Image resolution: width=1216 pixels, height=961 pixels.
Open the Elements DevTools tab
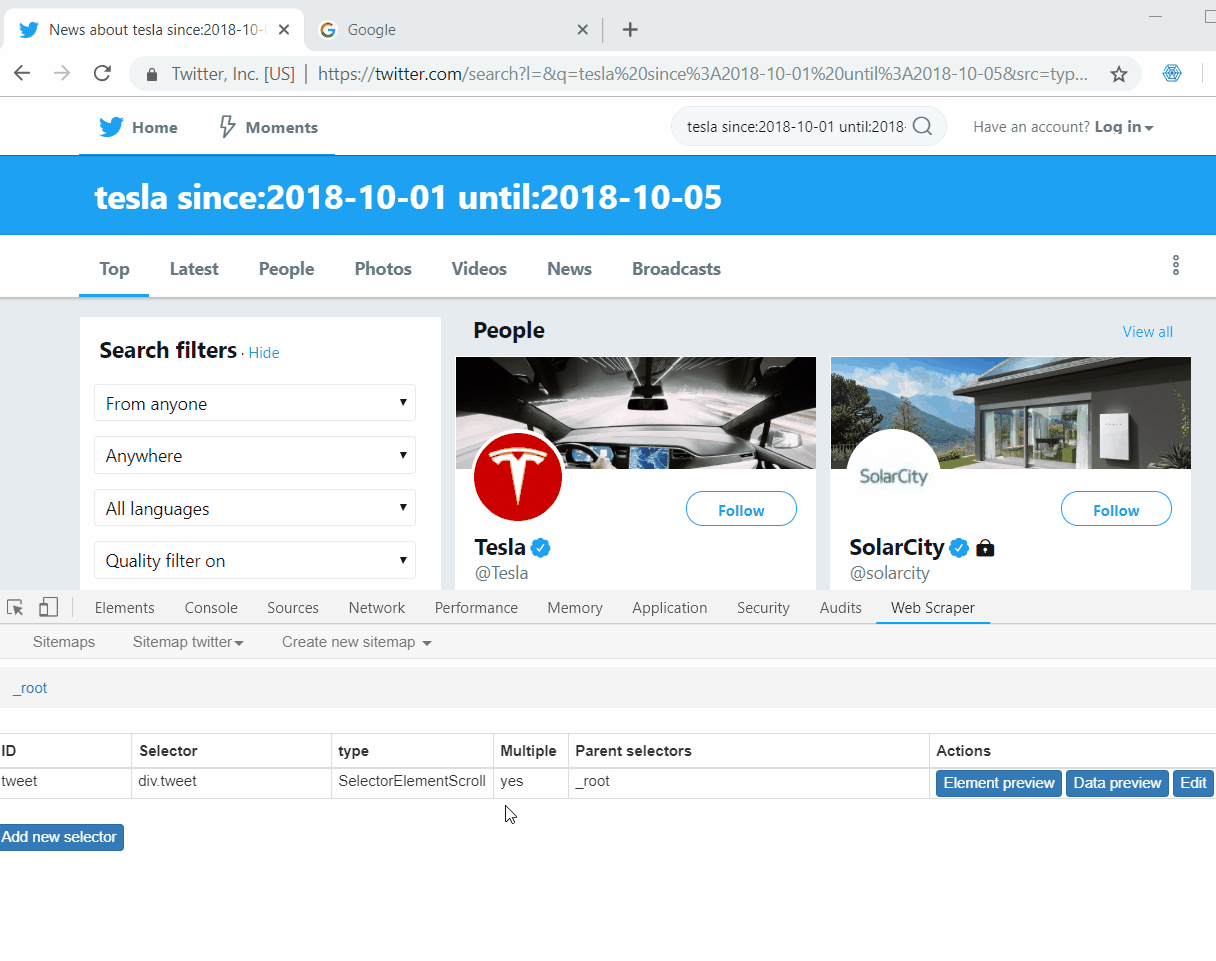click(124, 608)
